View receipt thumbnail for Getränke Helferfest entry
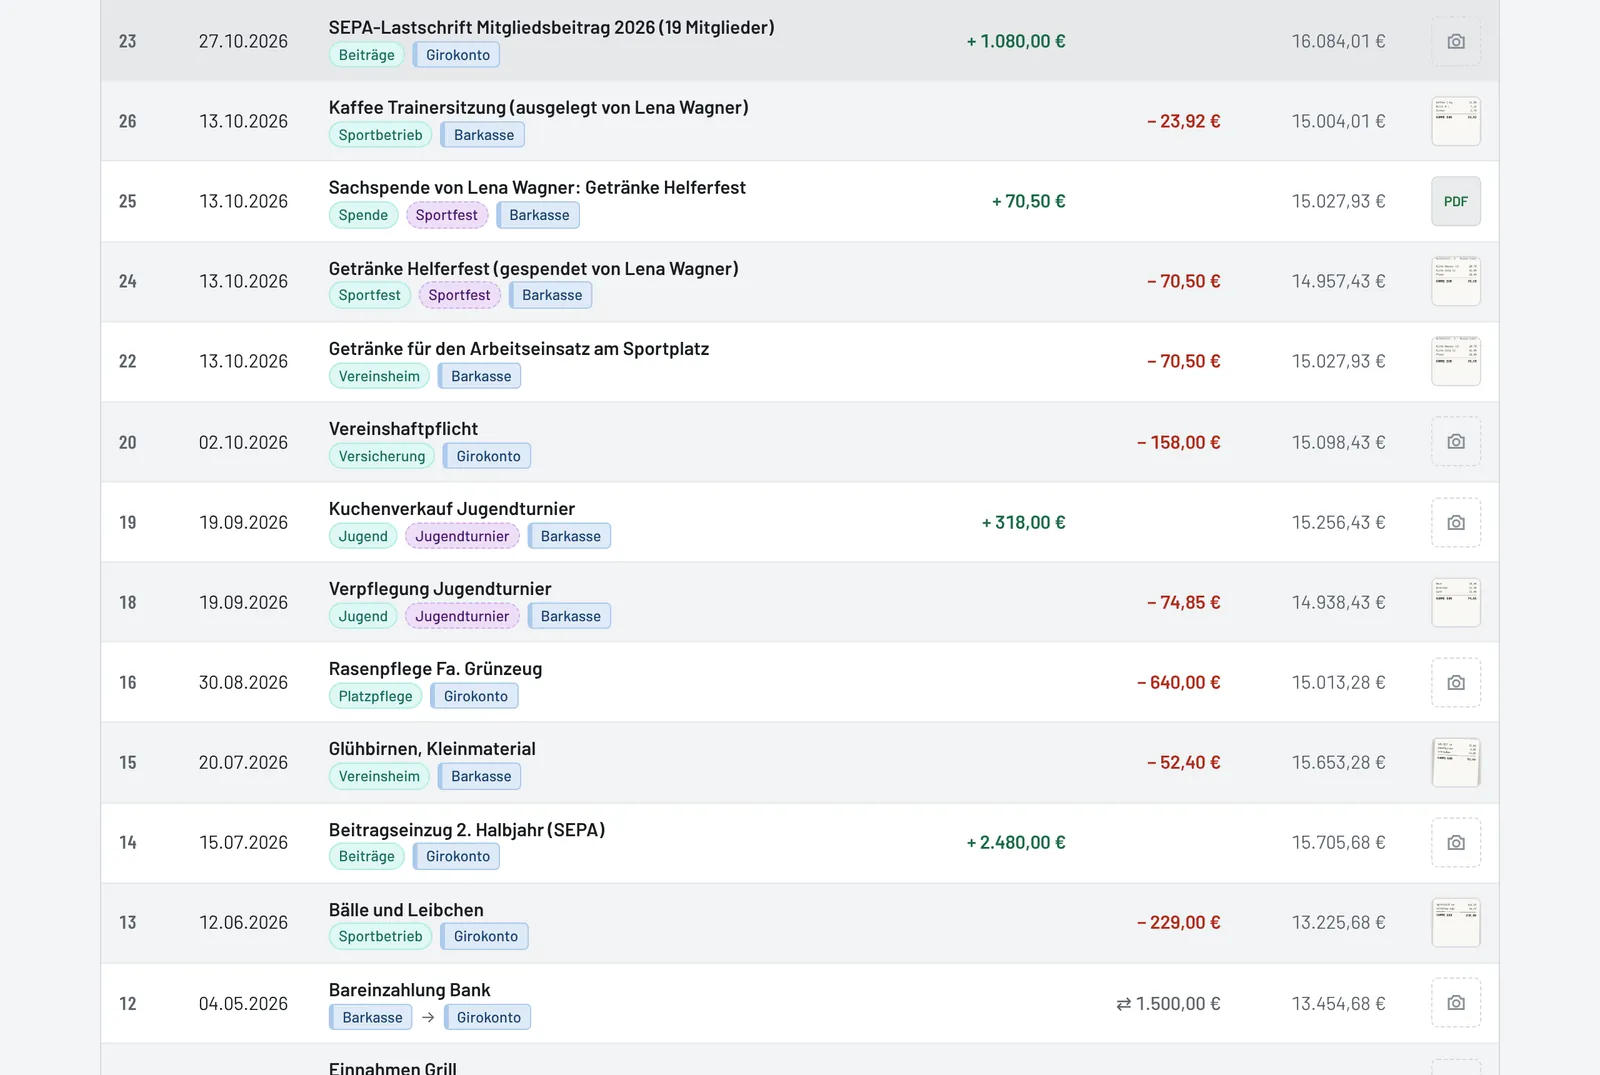This screenshot has width=1600, height=1075. (1456, 281)
